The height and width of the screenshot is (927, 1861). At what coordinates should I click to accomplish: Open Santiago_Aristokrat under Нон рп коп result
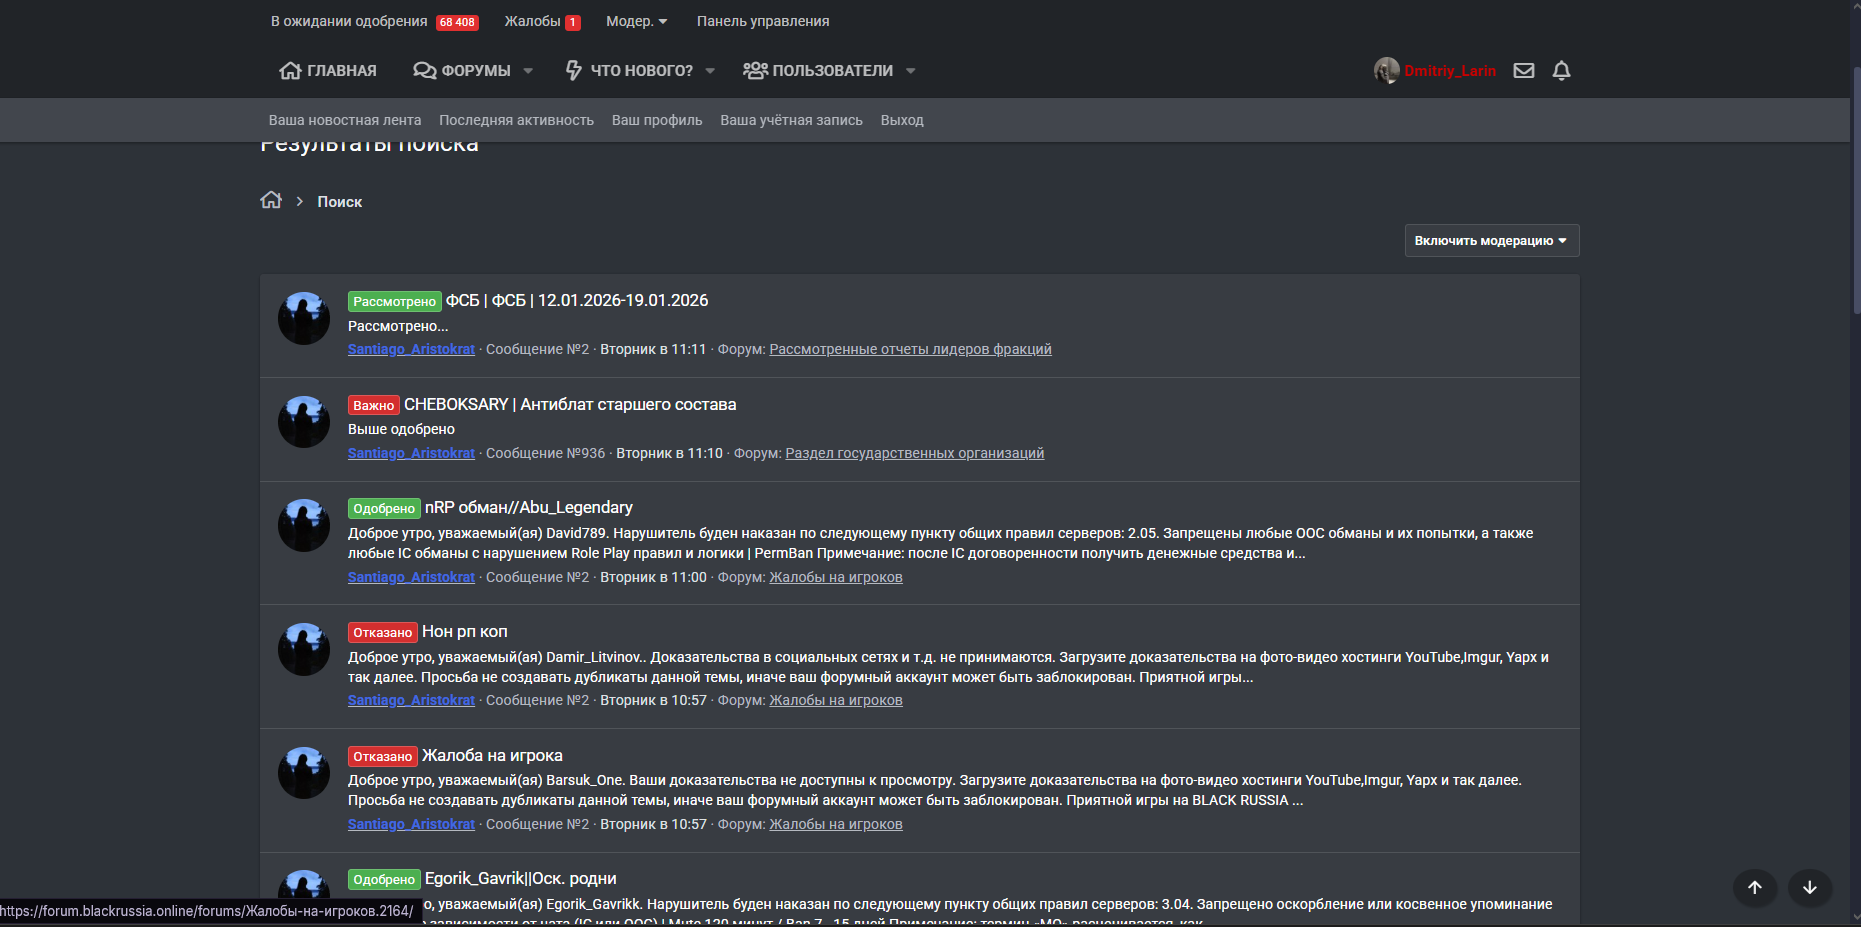pos(411,700)
